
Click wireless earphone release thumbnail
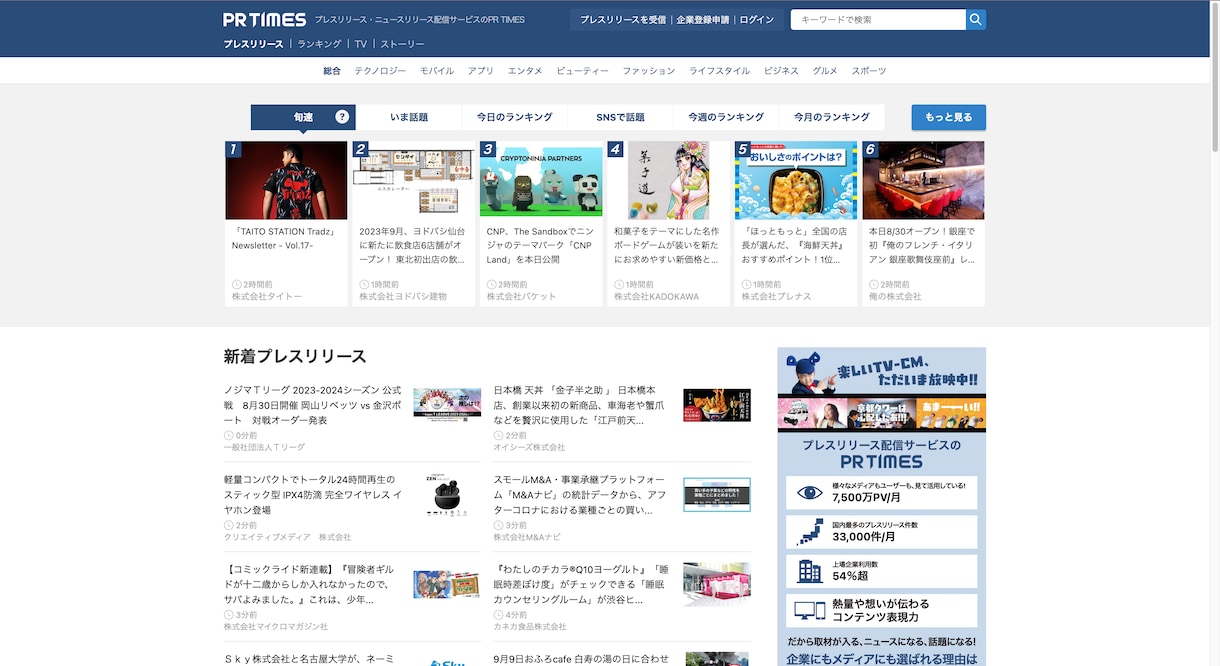click(x=447, y=494)
